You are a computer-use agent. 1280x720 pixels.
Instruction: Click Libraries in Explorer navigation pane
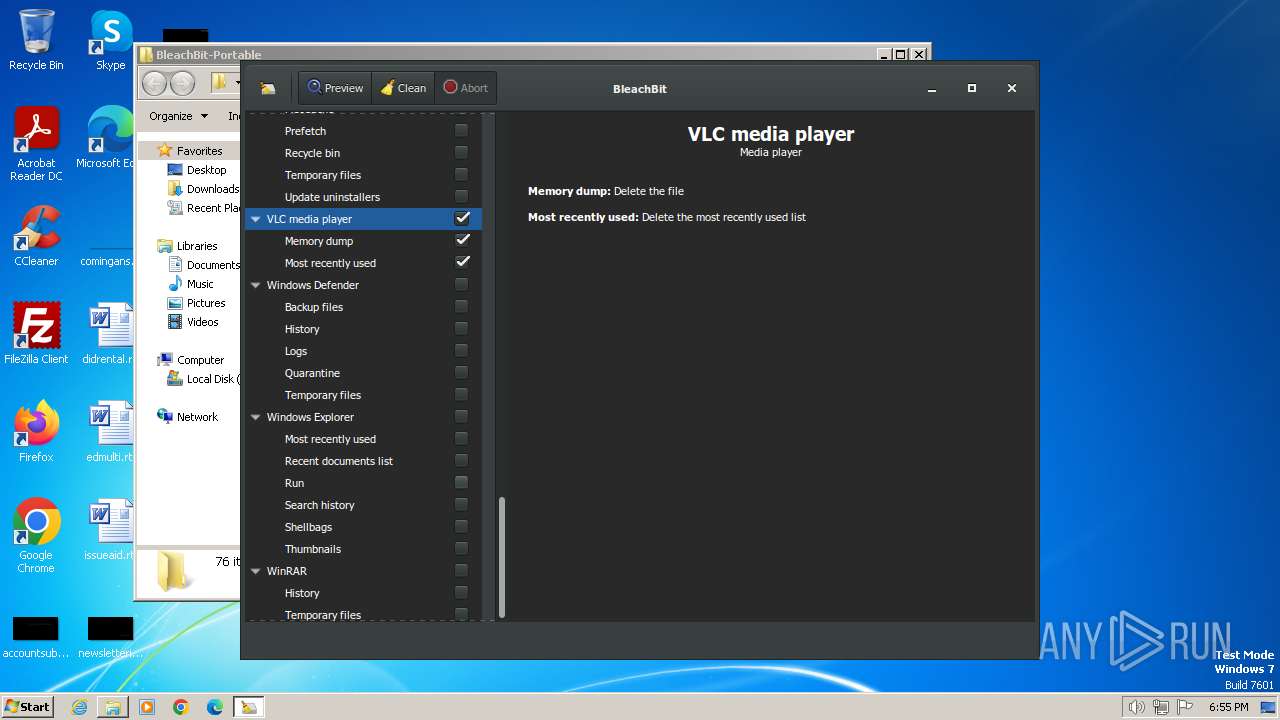point(187,246)
